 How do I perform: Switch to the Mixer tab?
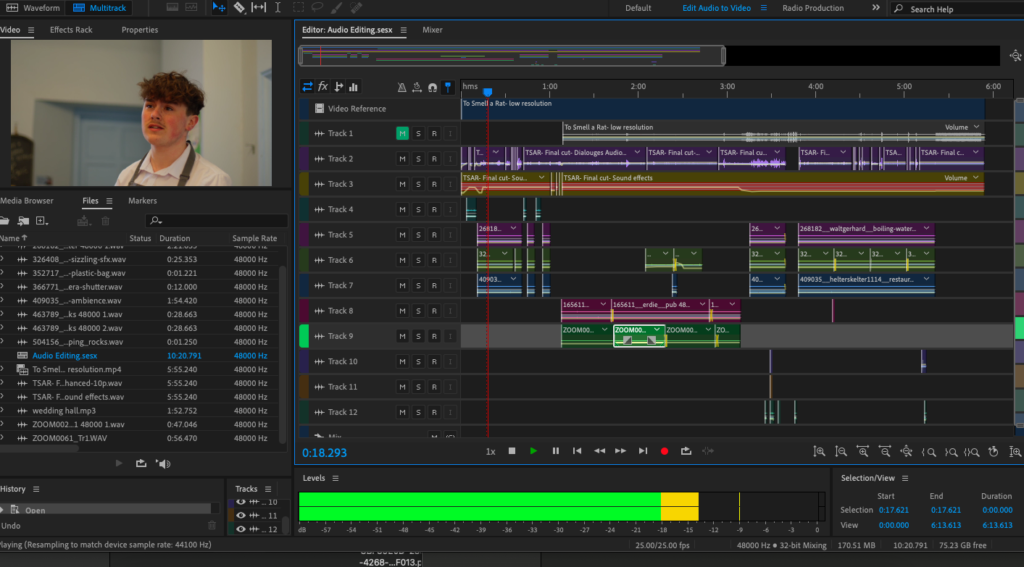(432, 31)
